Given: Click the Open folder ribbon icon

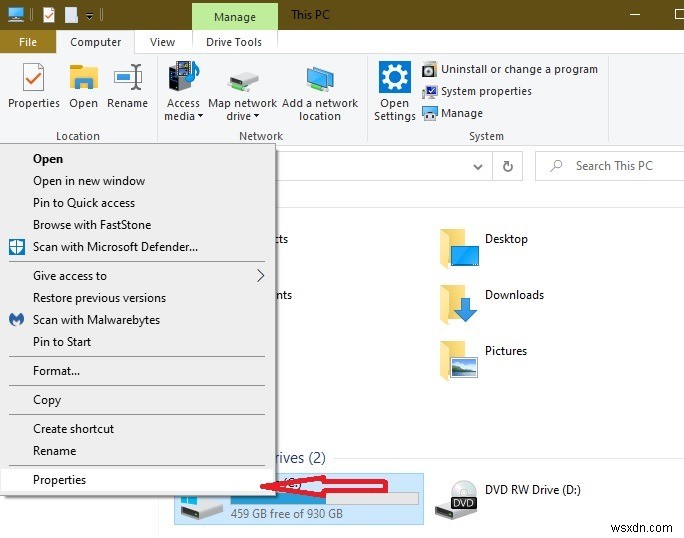Looking at the screenshot, I should tap(83, 77).
